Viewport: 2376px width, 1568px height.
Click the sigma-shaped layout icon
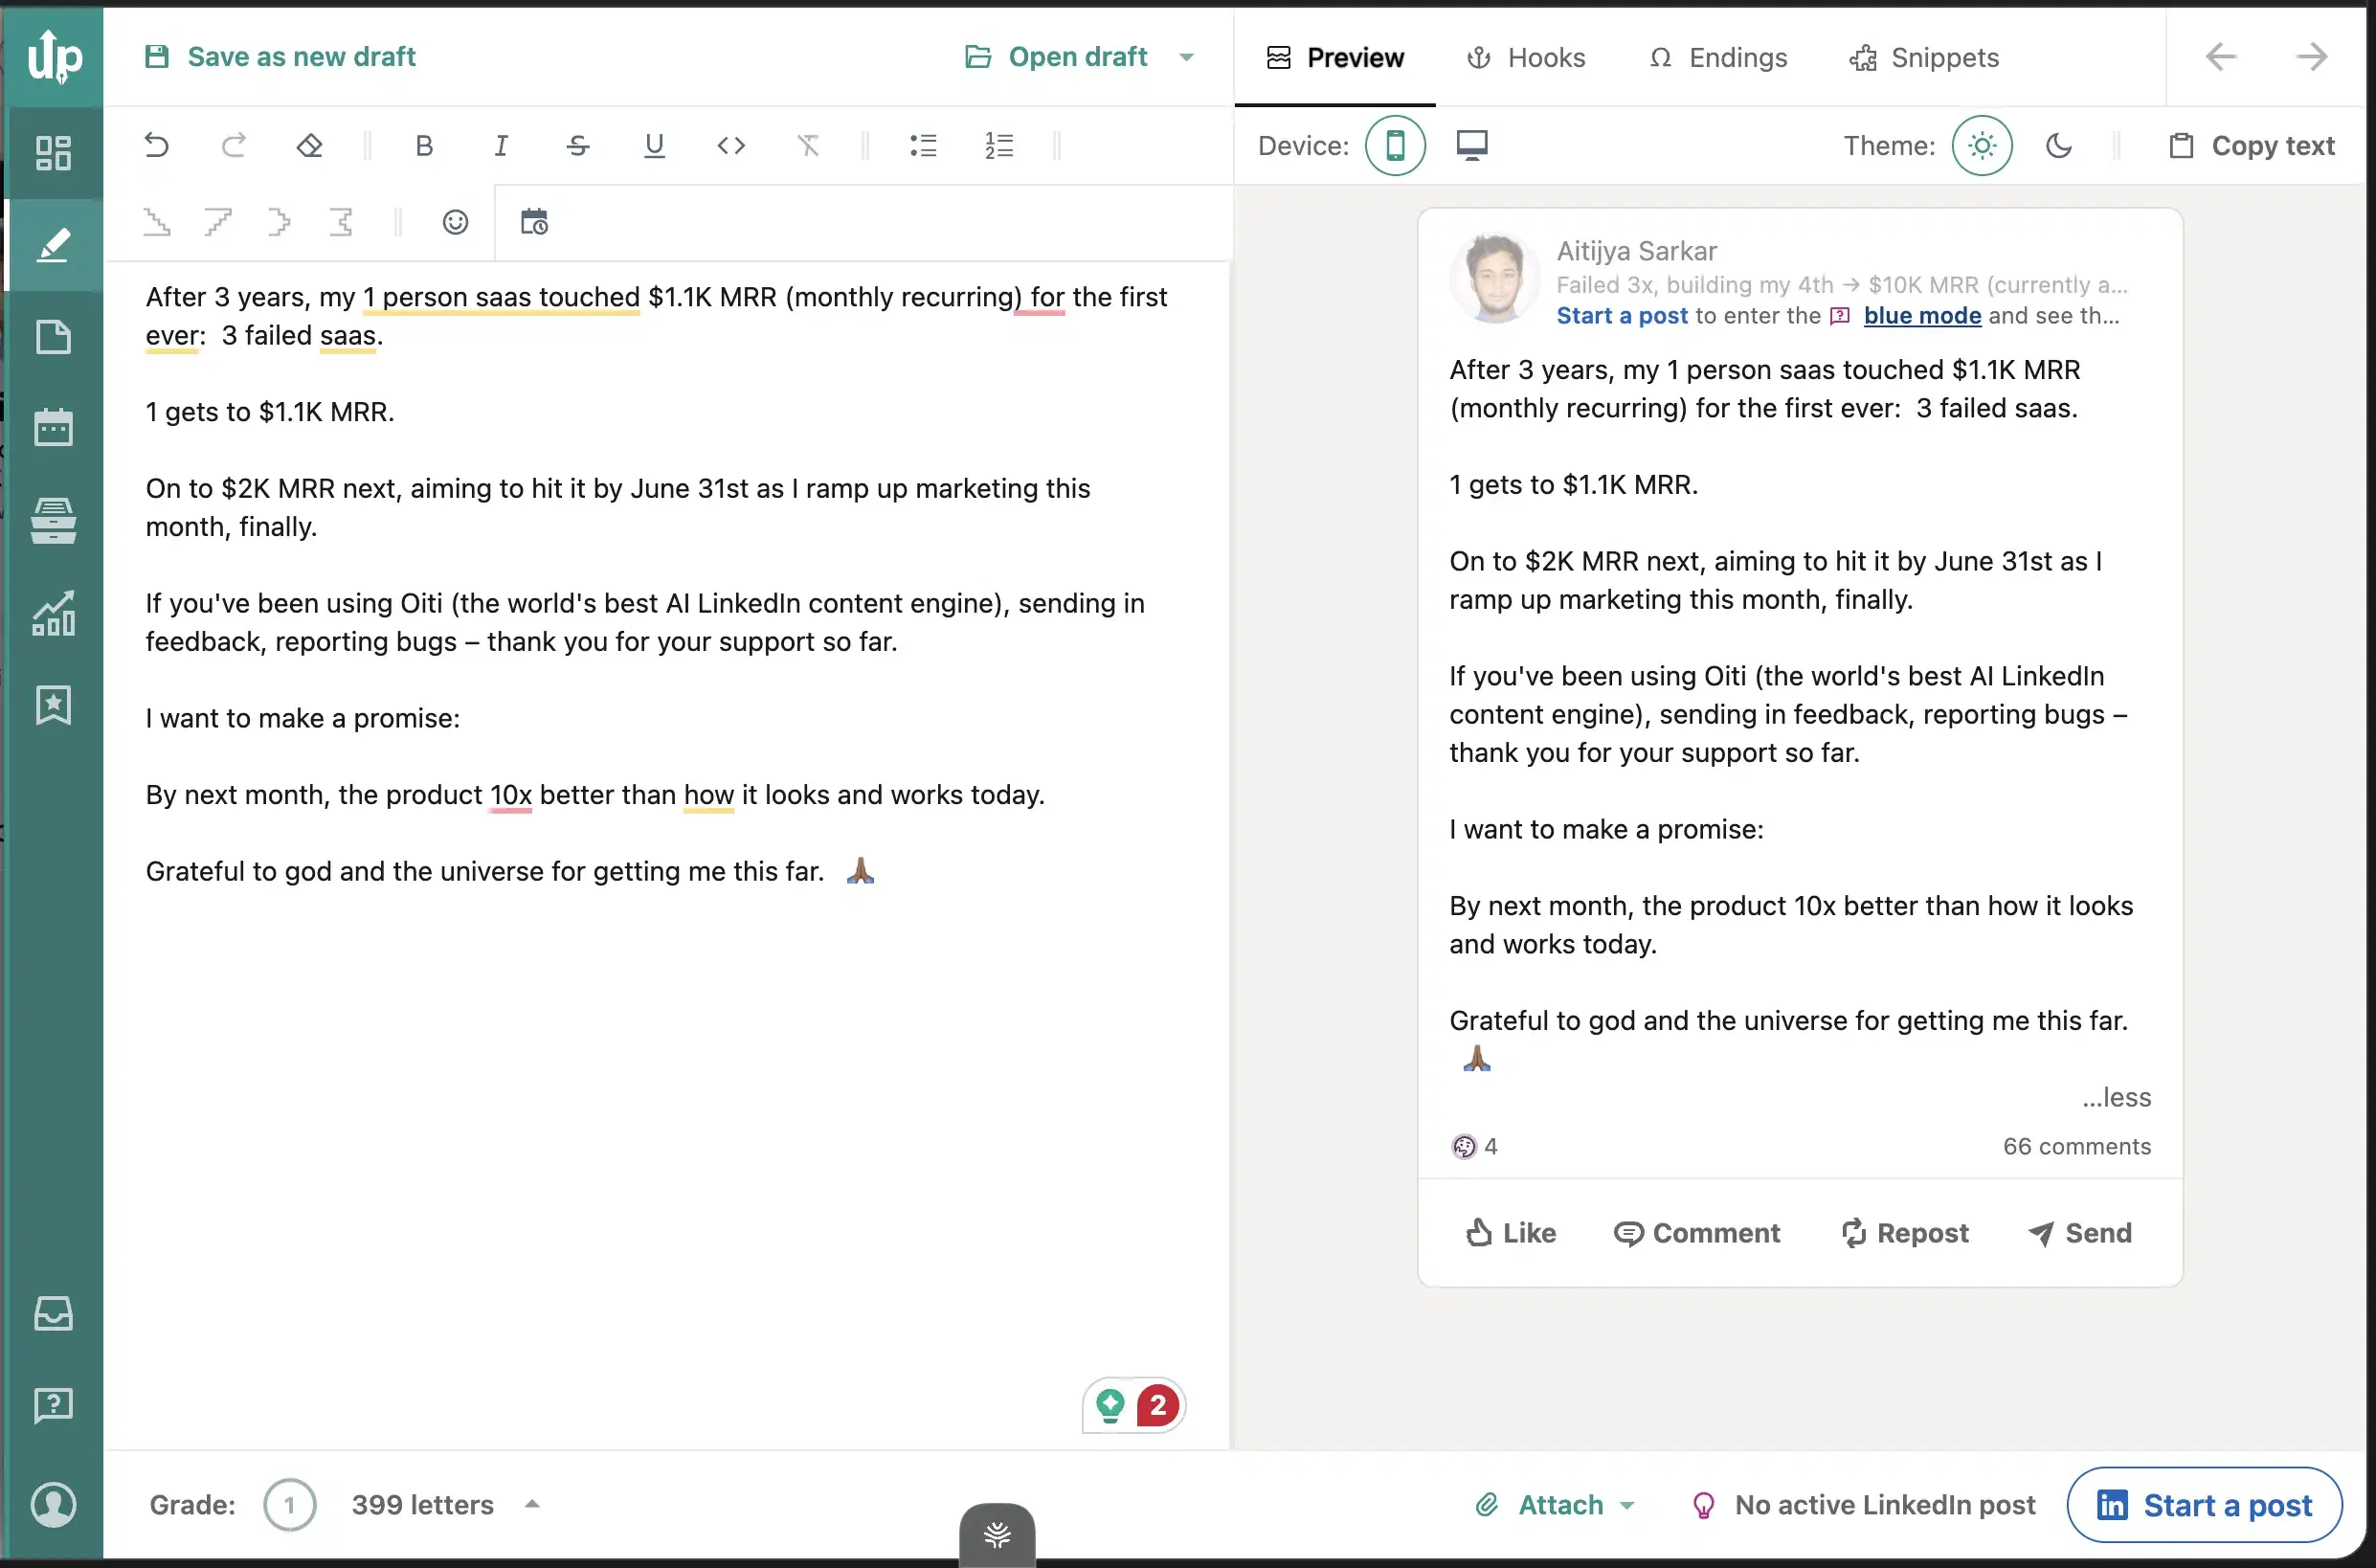coord(341,222)
